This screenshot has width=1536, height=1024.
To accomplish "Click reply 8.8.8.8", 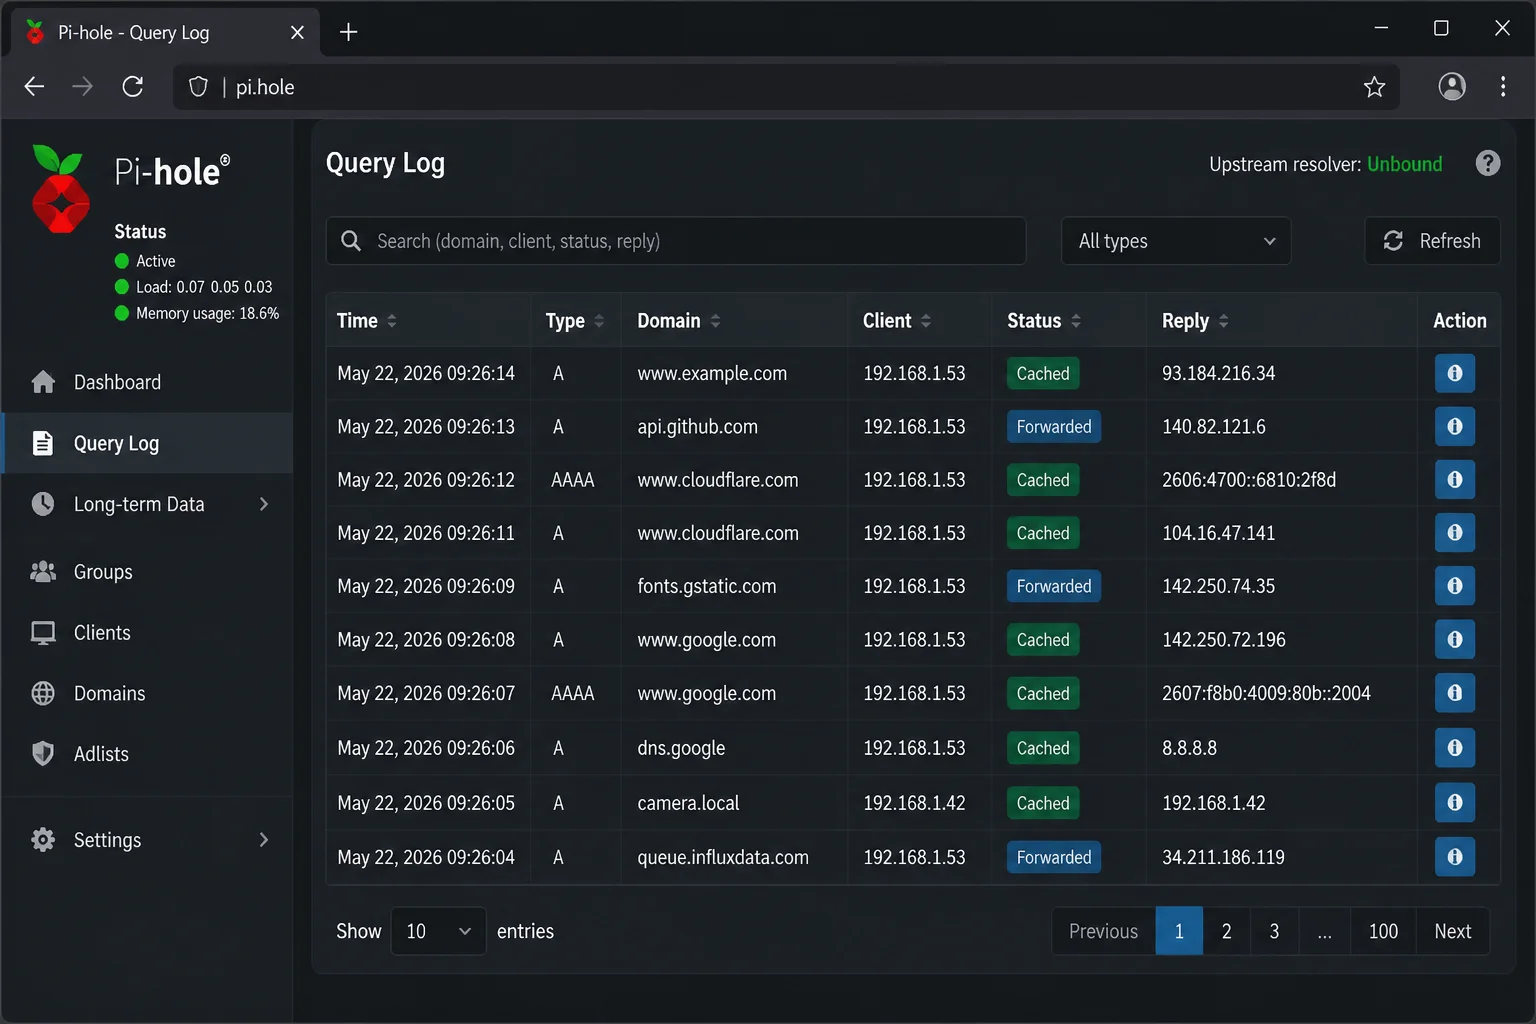I will click(1189, 748).
